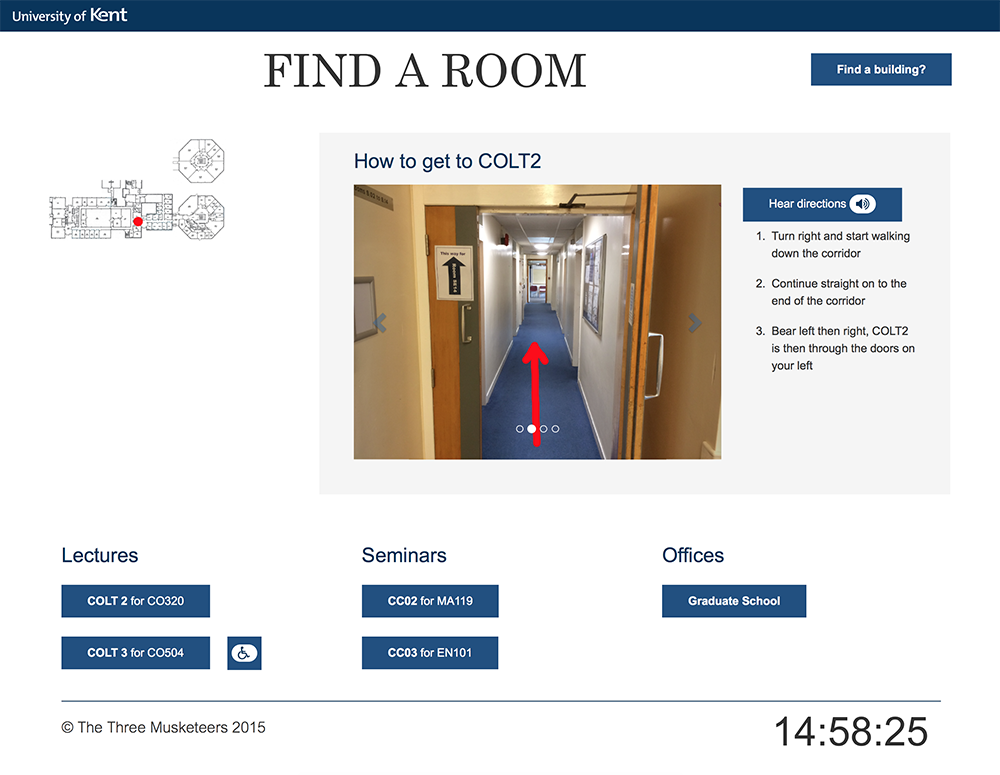Jump to the third carousel slide dot
Viewport: 1000px width, 775px height.
tap(544, 429)
